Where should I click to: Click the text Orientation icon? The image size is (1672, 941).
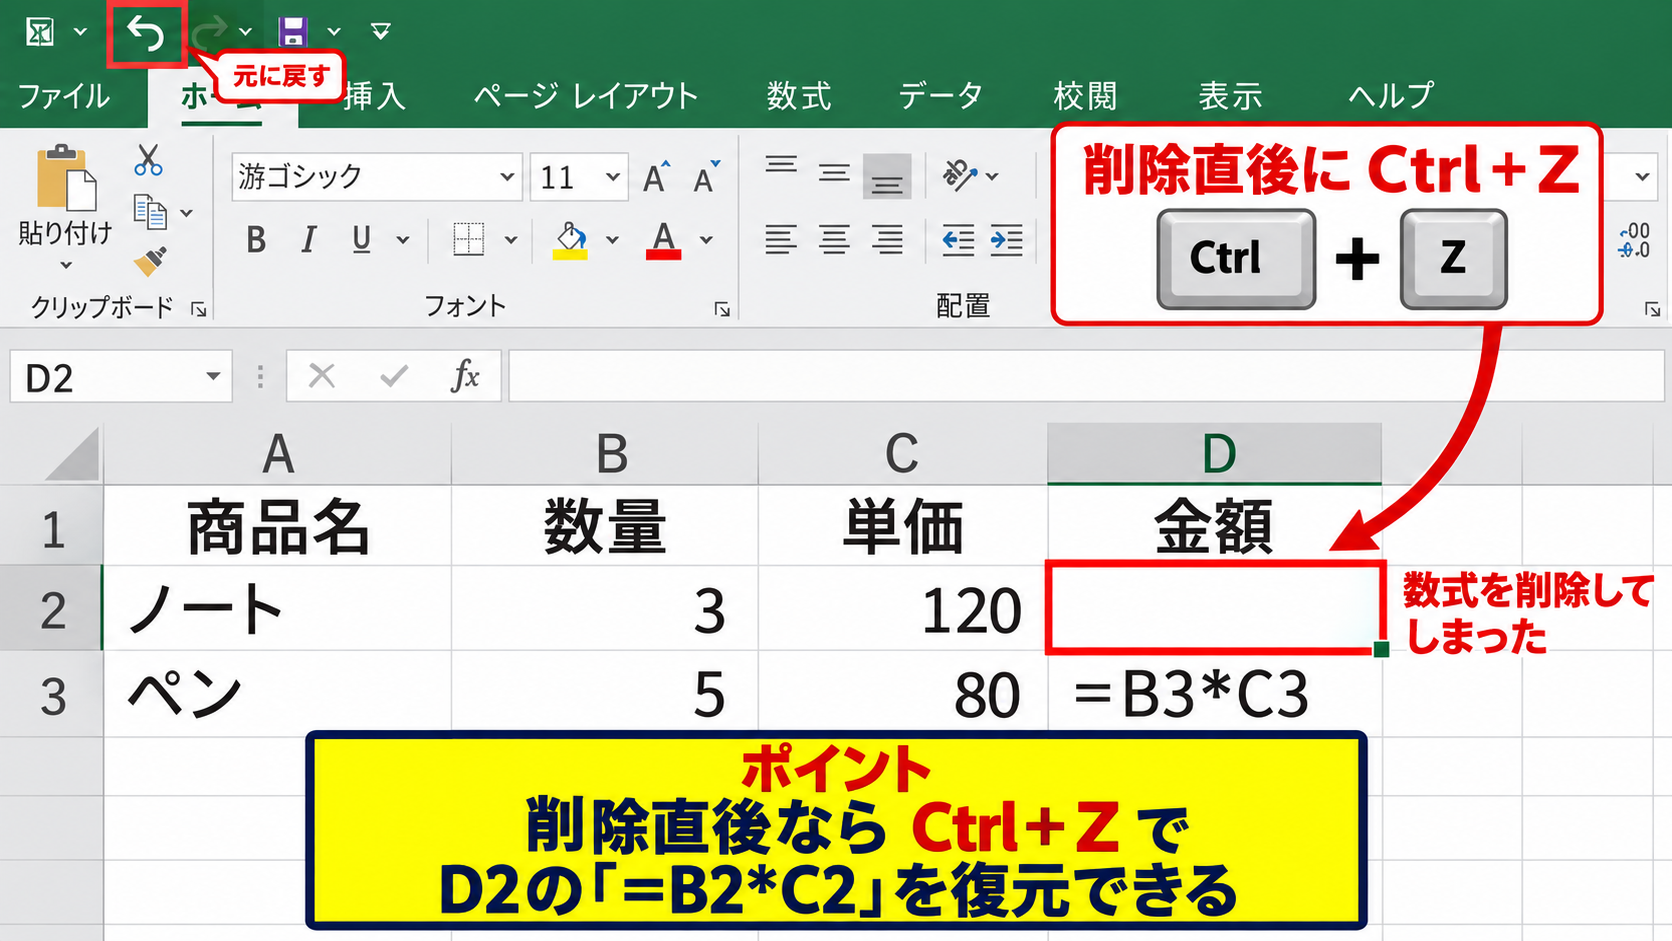[x=959, y=175]
